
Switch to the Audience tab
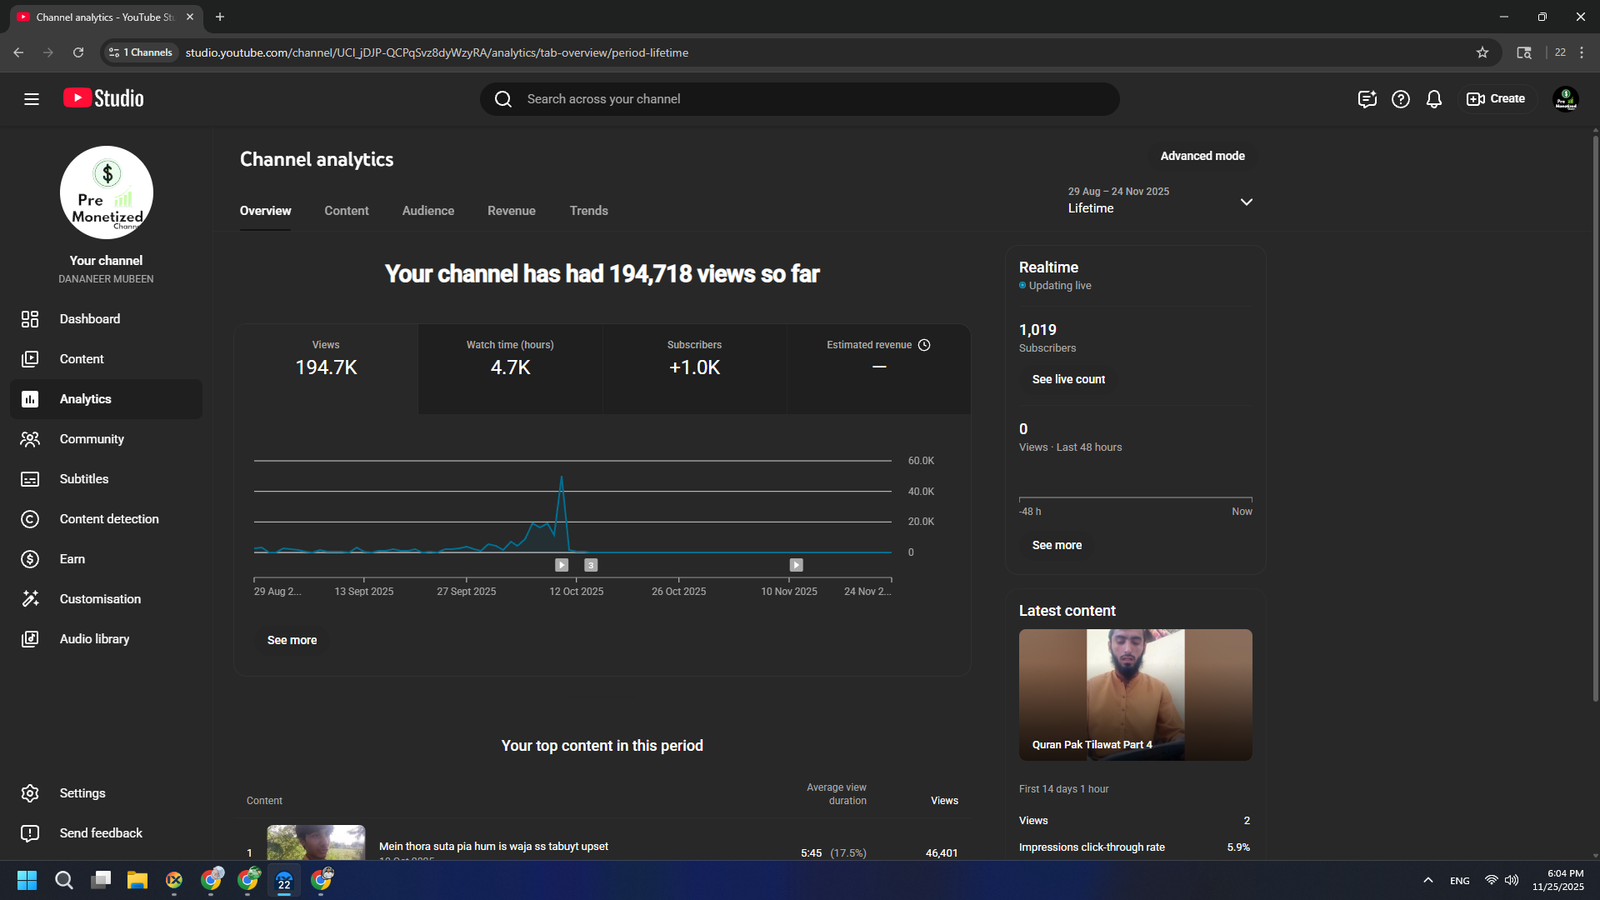[x=428, y=211]
